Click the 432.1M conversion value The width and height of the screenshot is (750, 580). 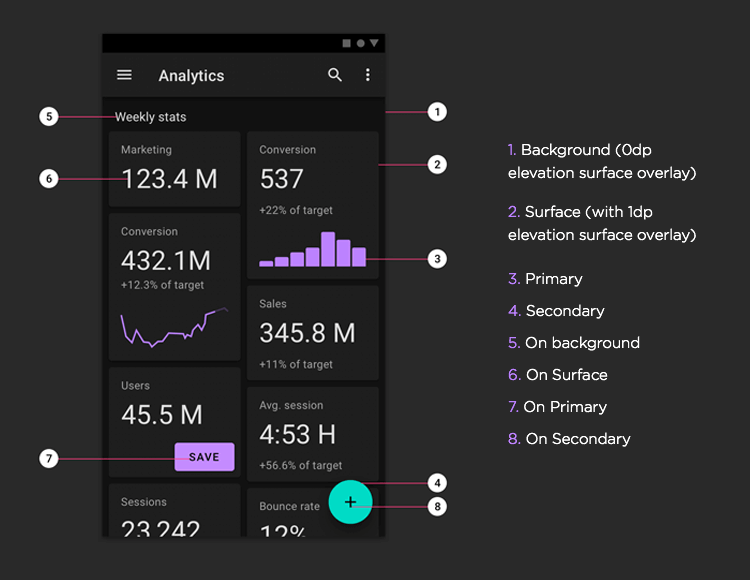click(x=165, y=261)
